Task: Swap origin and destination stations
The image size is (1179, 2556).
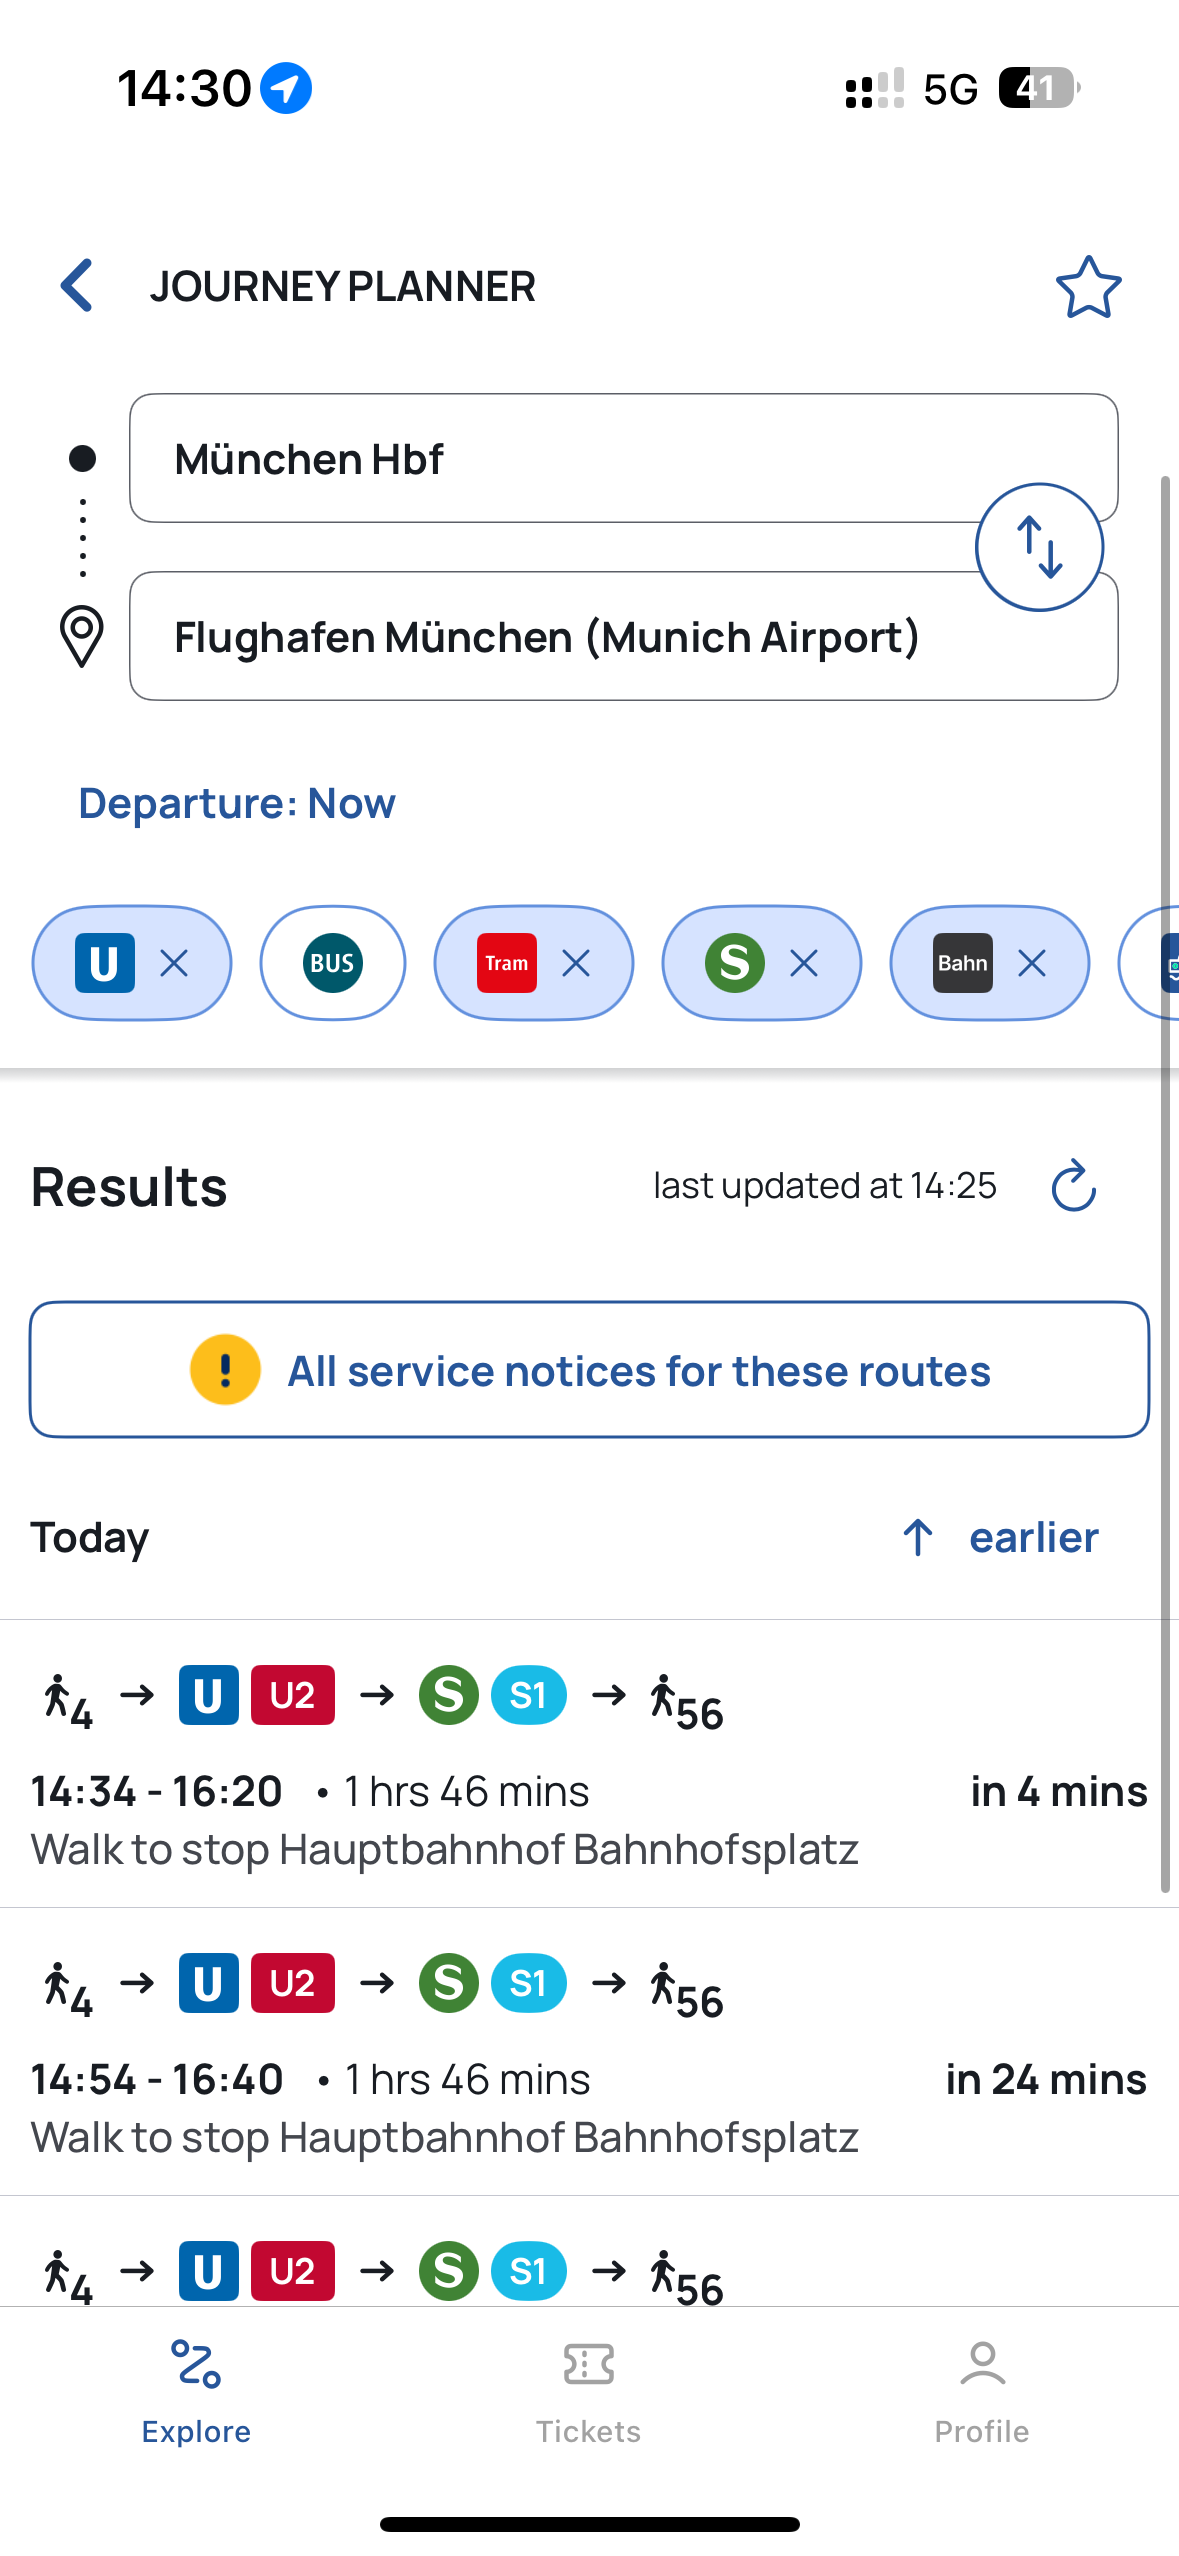Action: pyautogui.click(x=1039, y=547)
